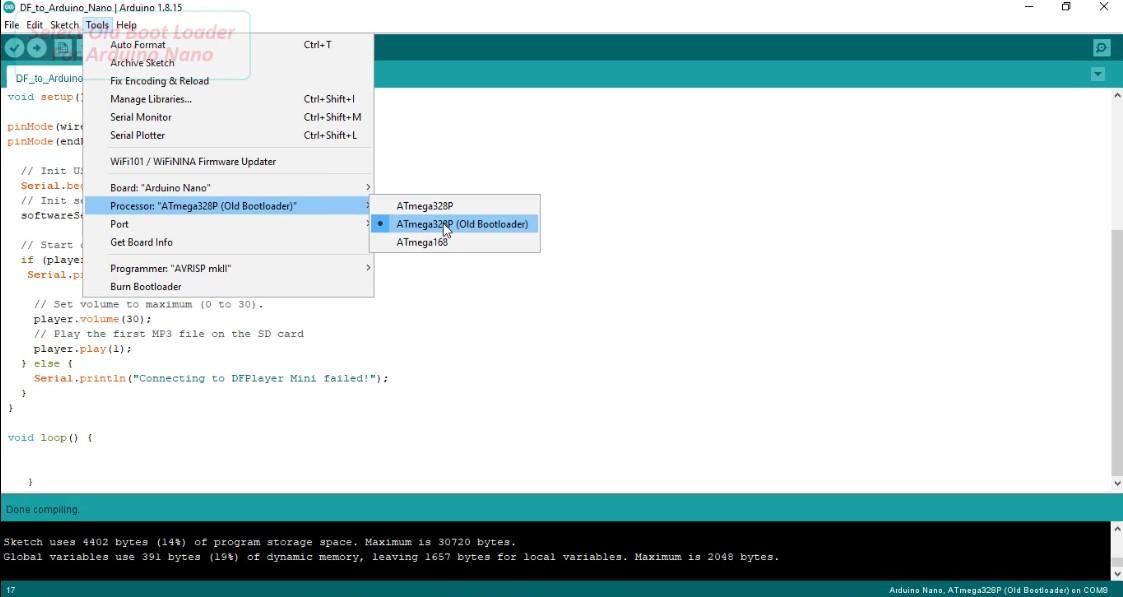Click the 'Done compiling.' status message
The width and height of the screenshot is (1123, 597).
click(42, 510)
